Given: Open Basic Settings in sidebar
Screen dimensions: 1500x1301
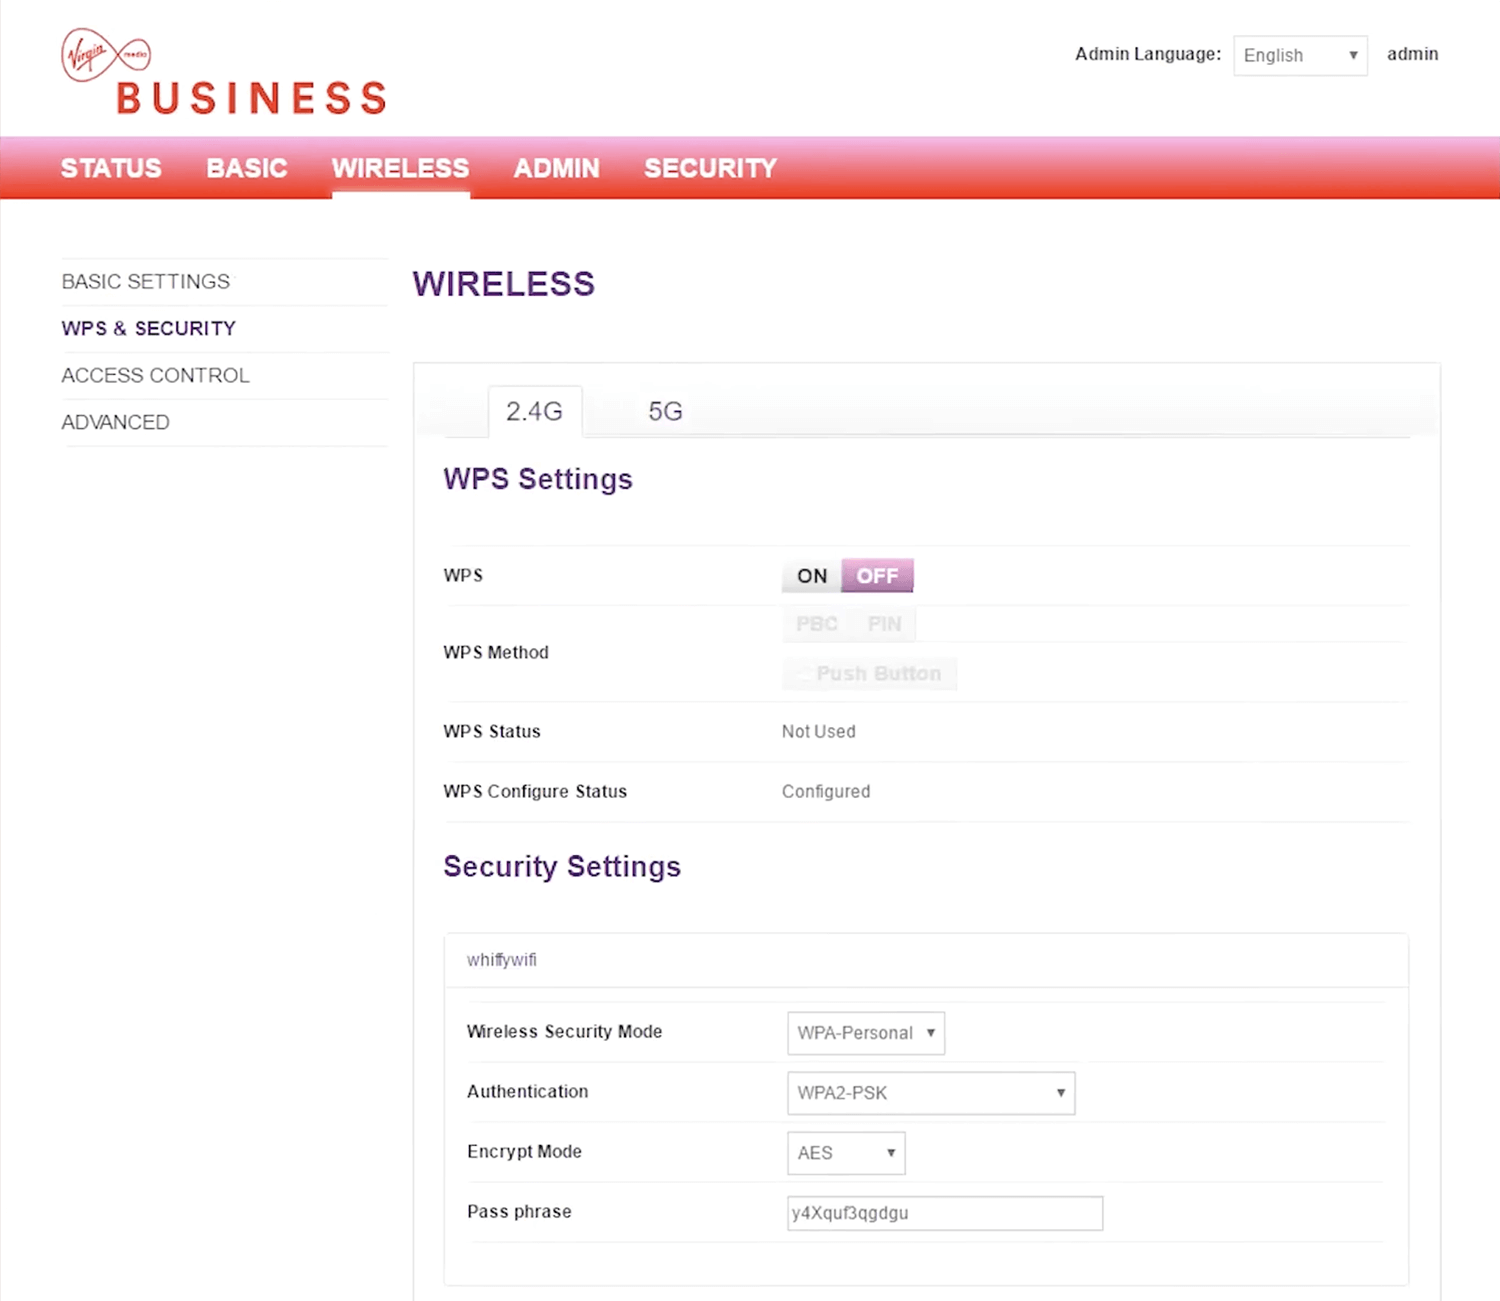Looking at the screenshot, I should pyautogui.click(x=146, y=282).
